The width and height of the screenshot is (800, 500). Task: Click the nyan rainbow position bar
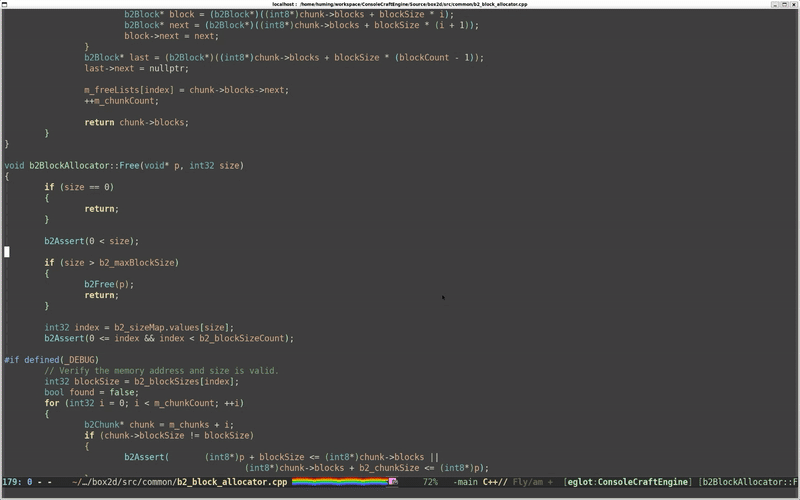coord(340,482)
